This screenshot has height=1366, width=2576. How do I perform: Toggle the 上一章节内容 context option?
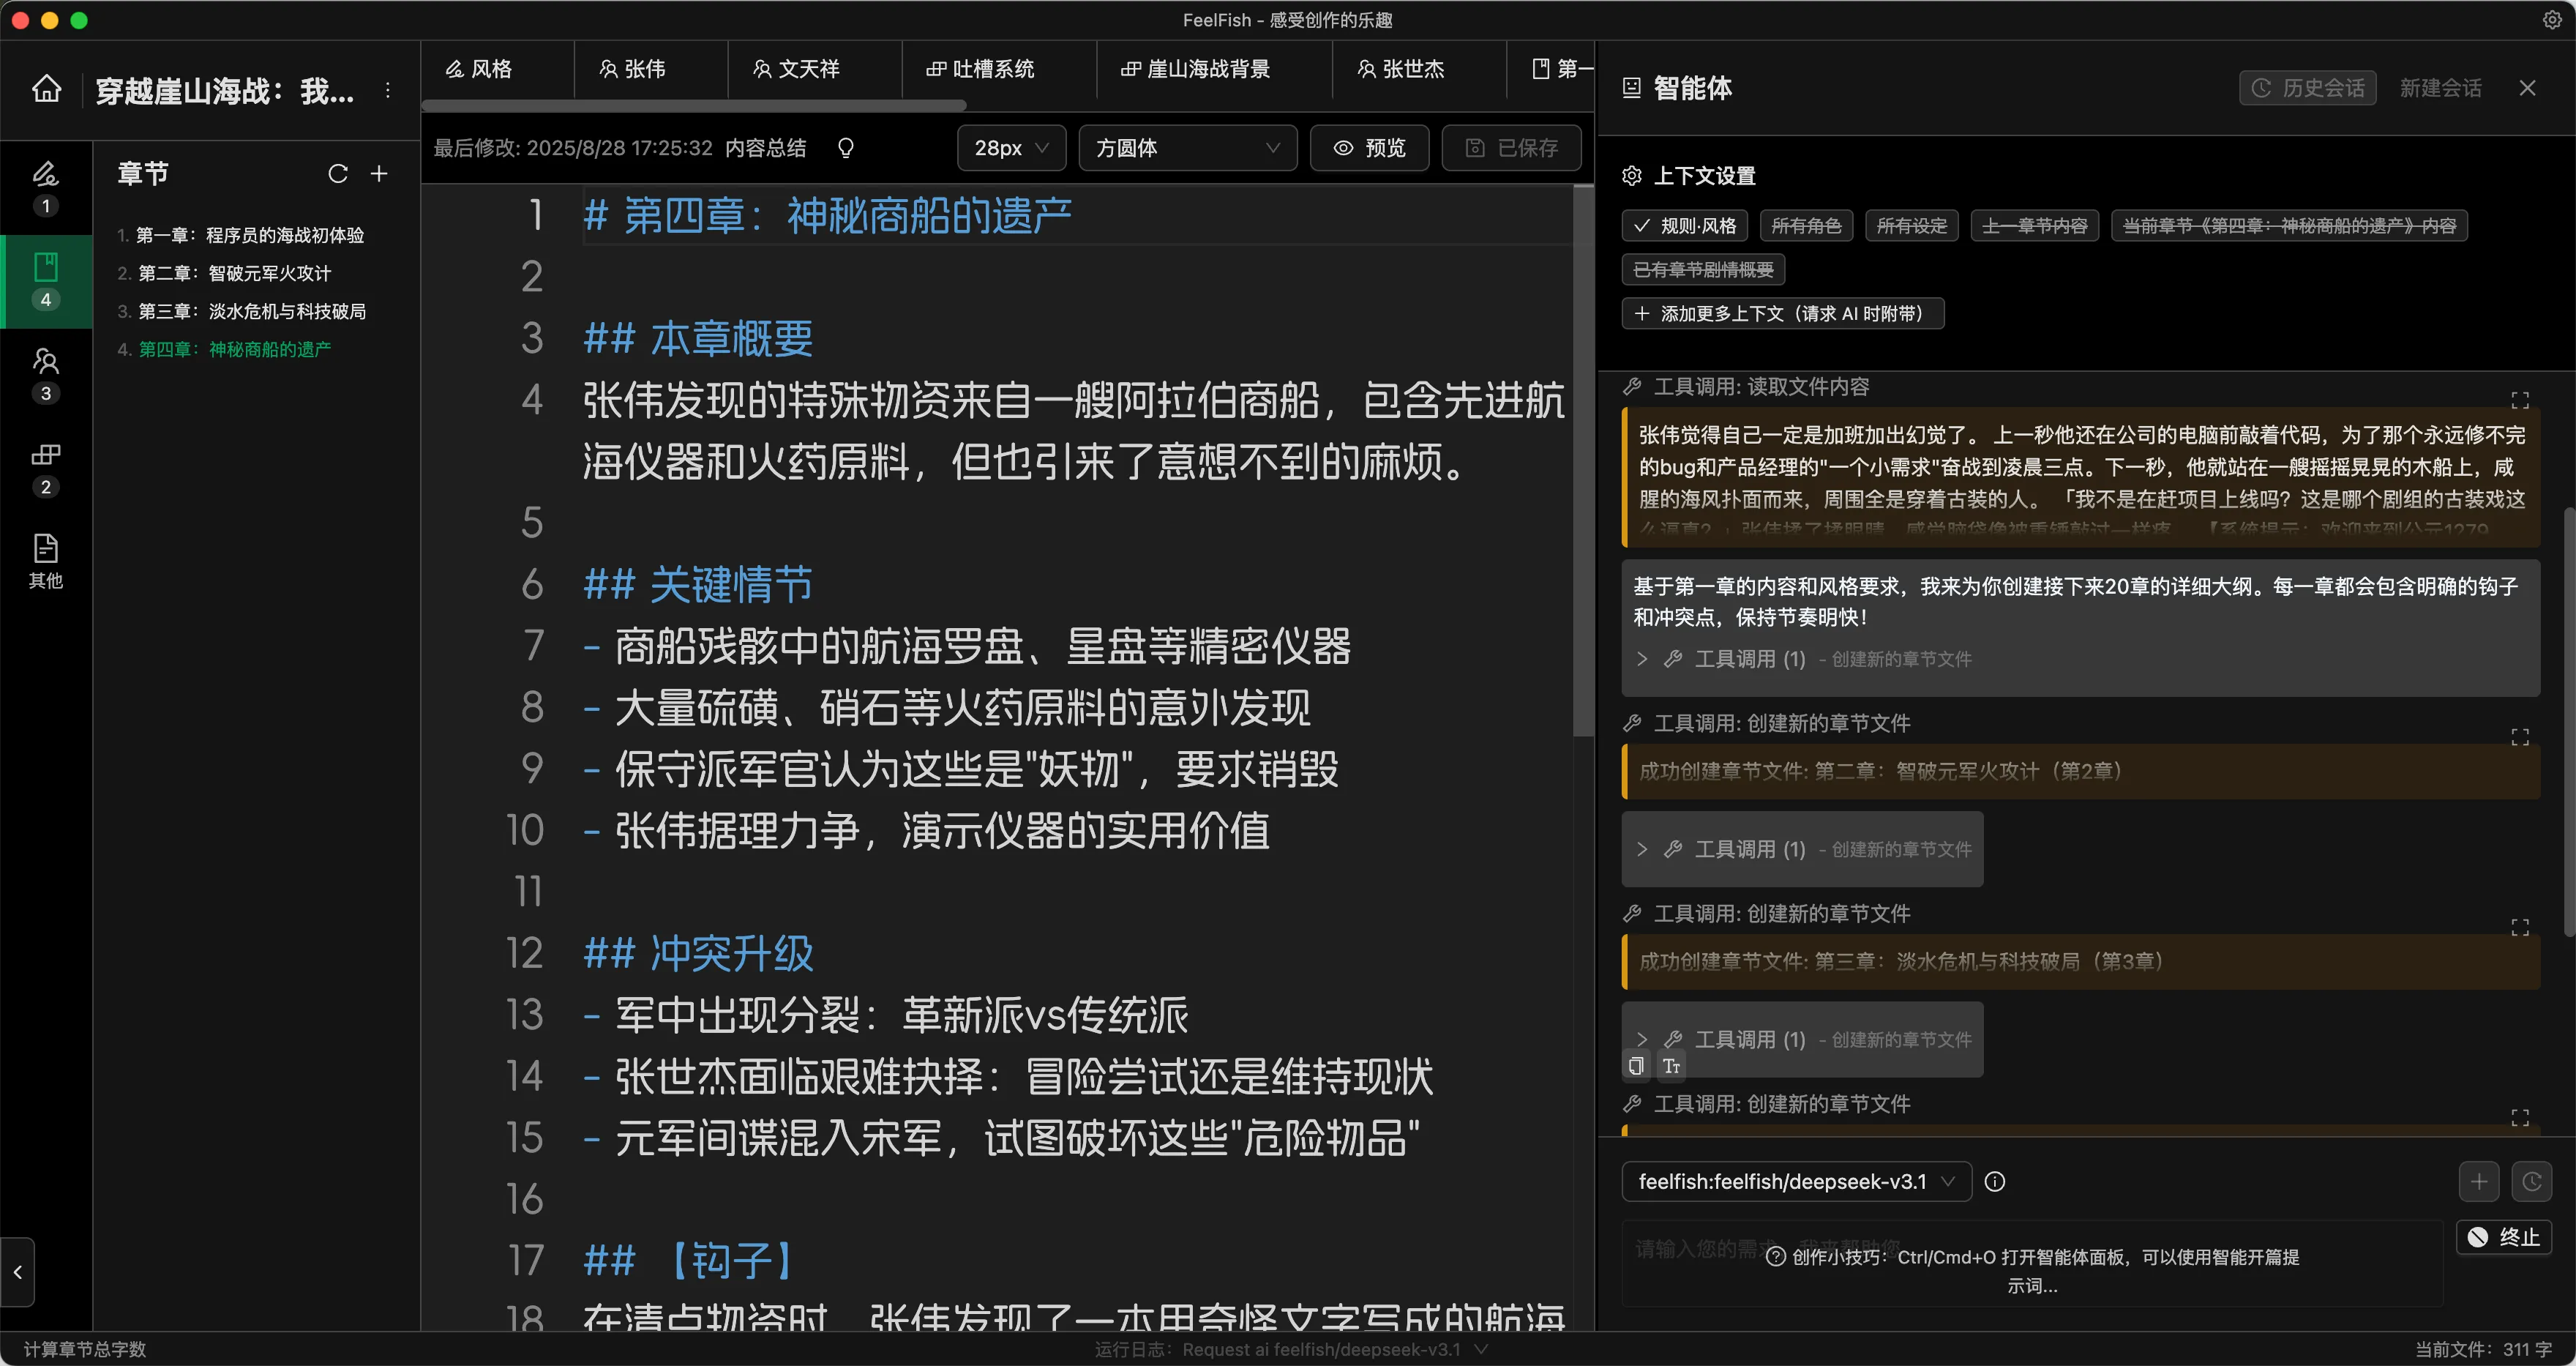pyautogui.click(x=2034, y=226)
